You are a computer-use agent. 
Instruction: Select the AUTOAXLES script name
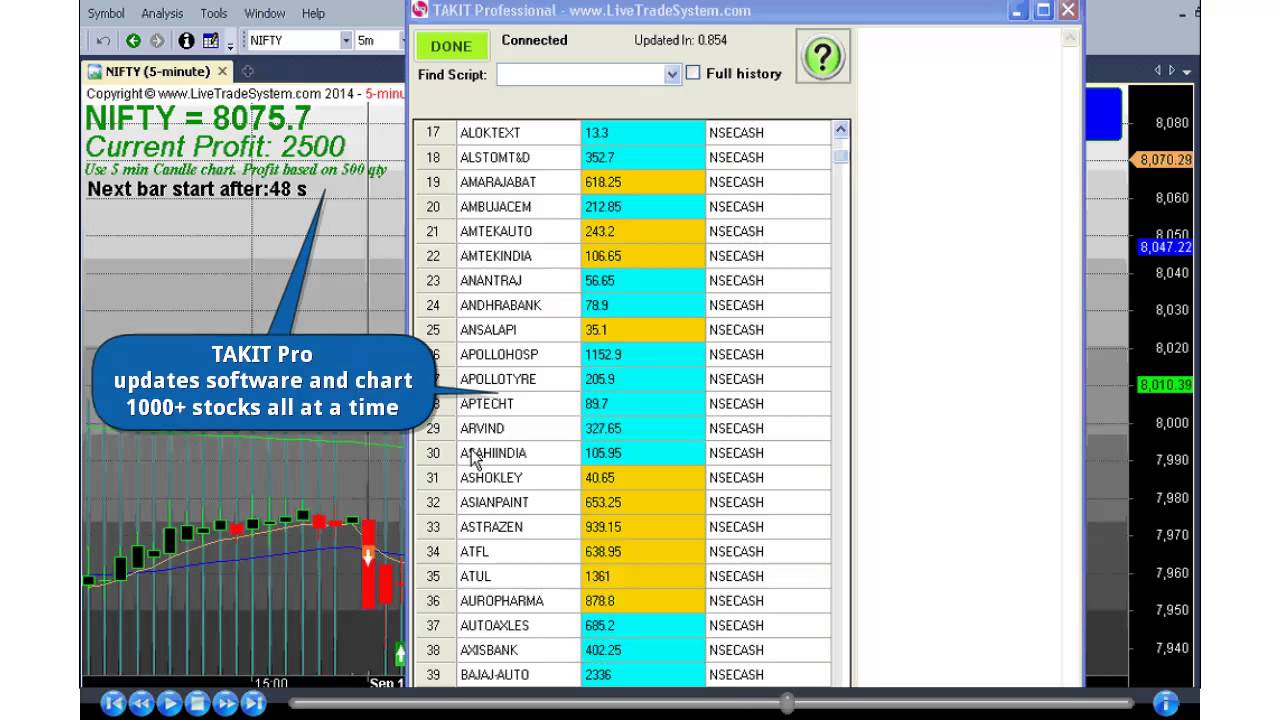[x=494, y=626]
